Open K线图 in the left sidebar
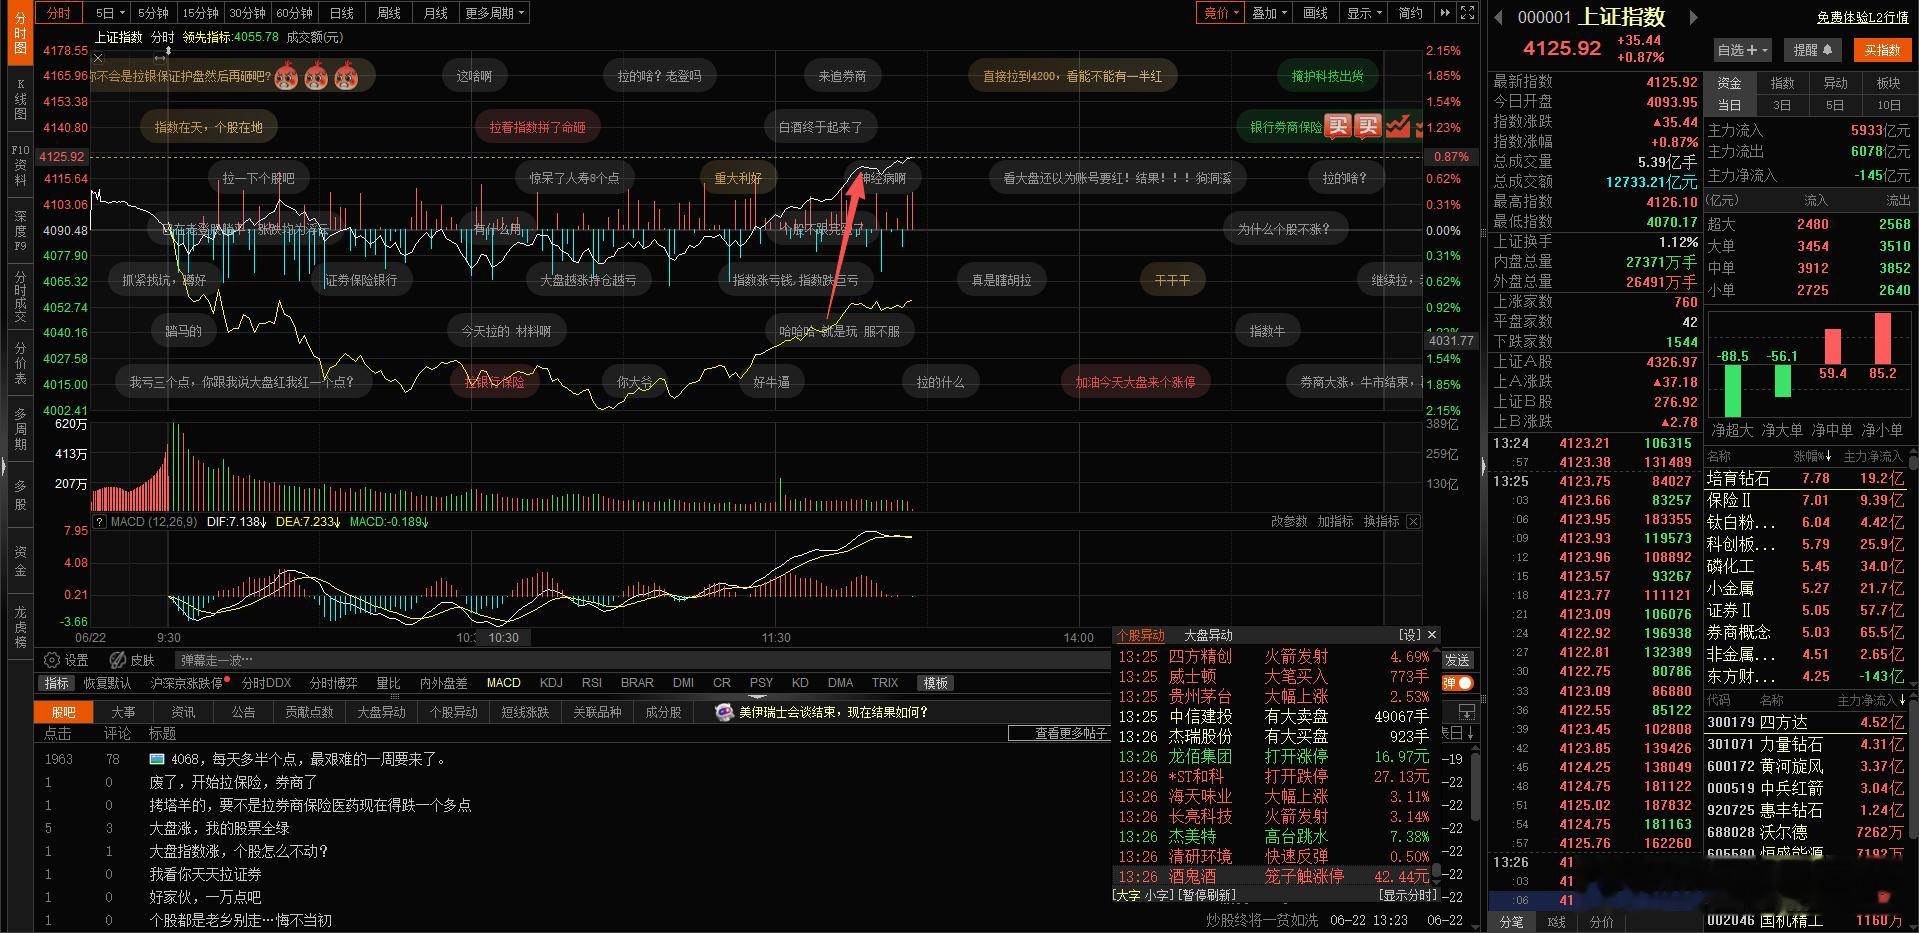Screen dimensions: 1919x933 (x=20, y=100)
